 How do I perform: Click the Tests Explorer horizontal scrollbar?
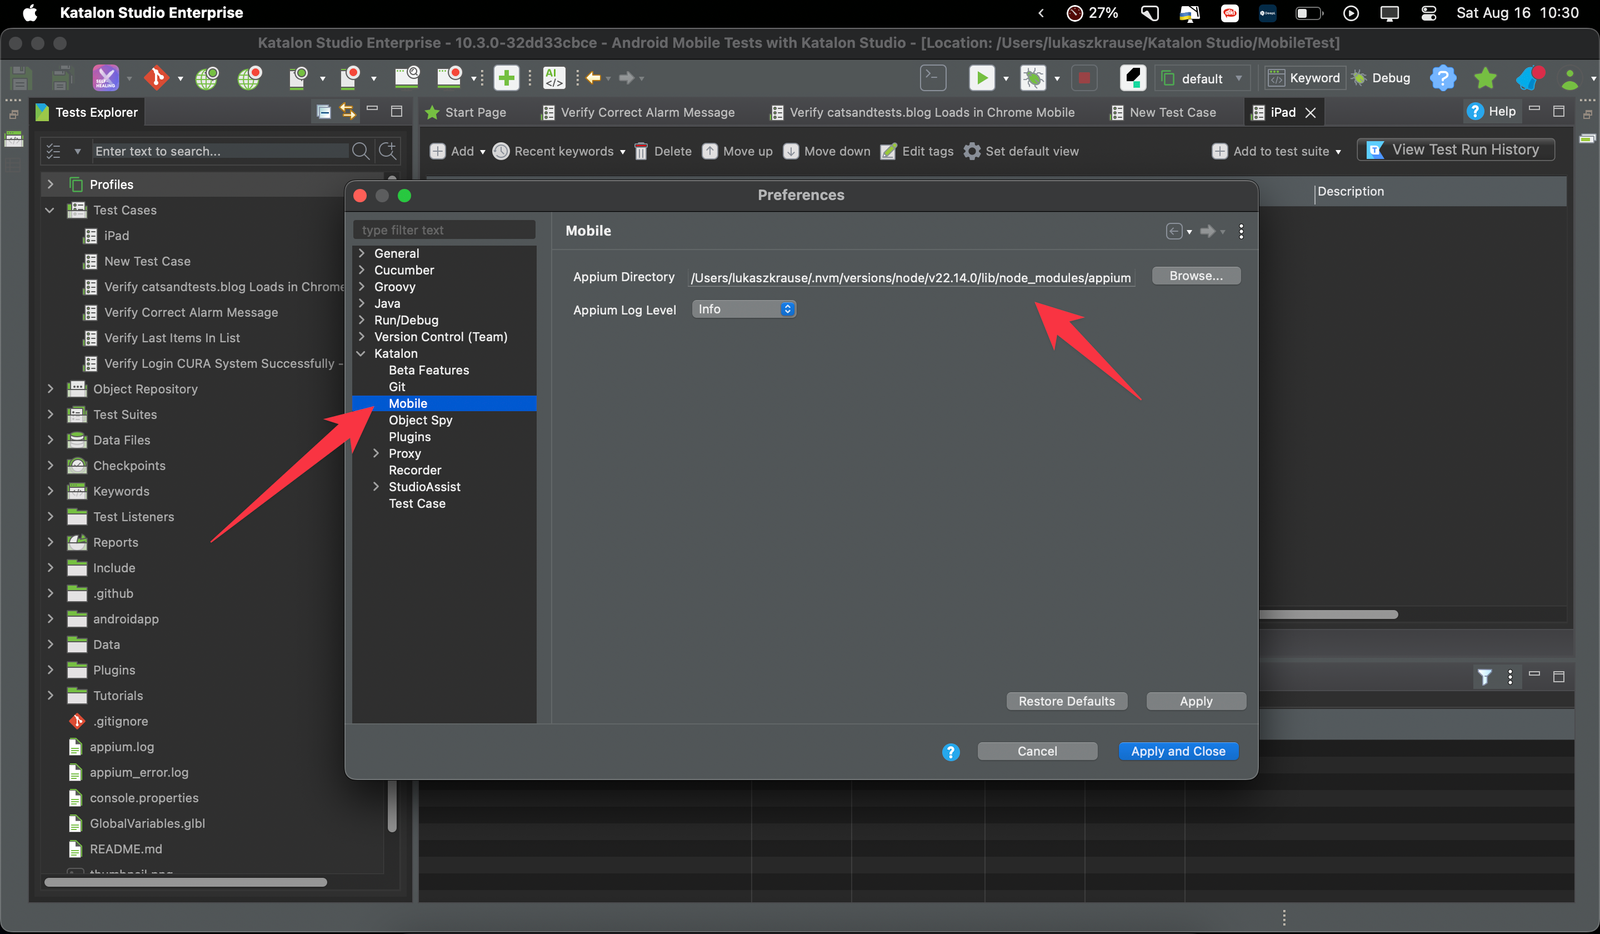coord(186,882)
